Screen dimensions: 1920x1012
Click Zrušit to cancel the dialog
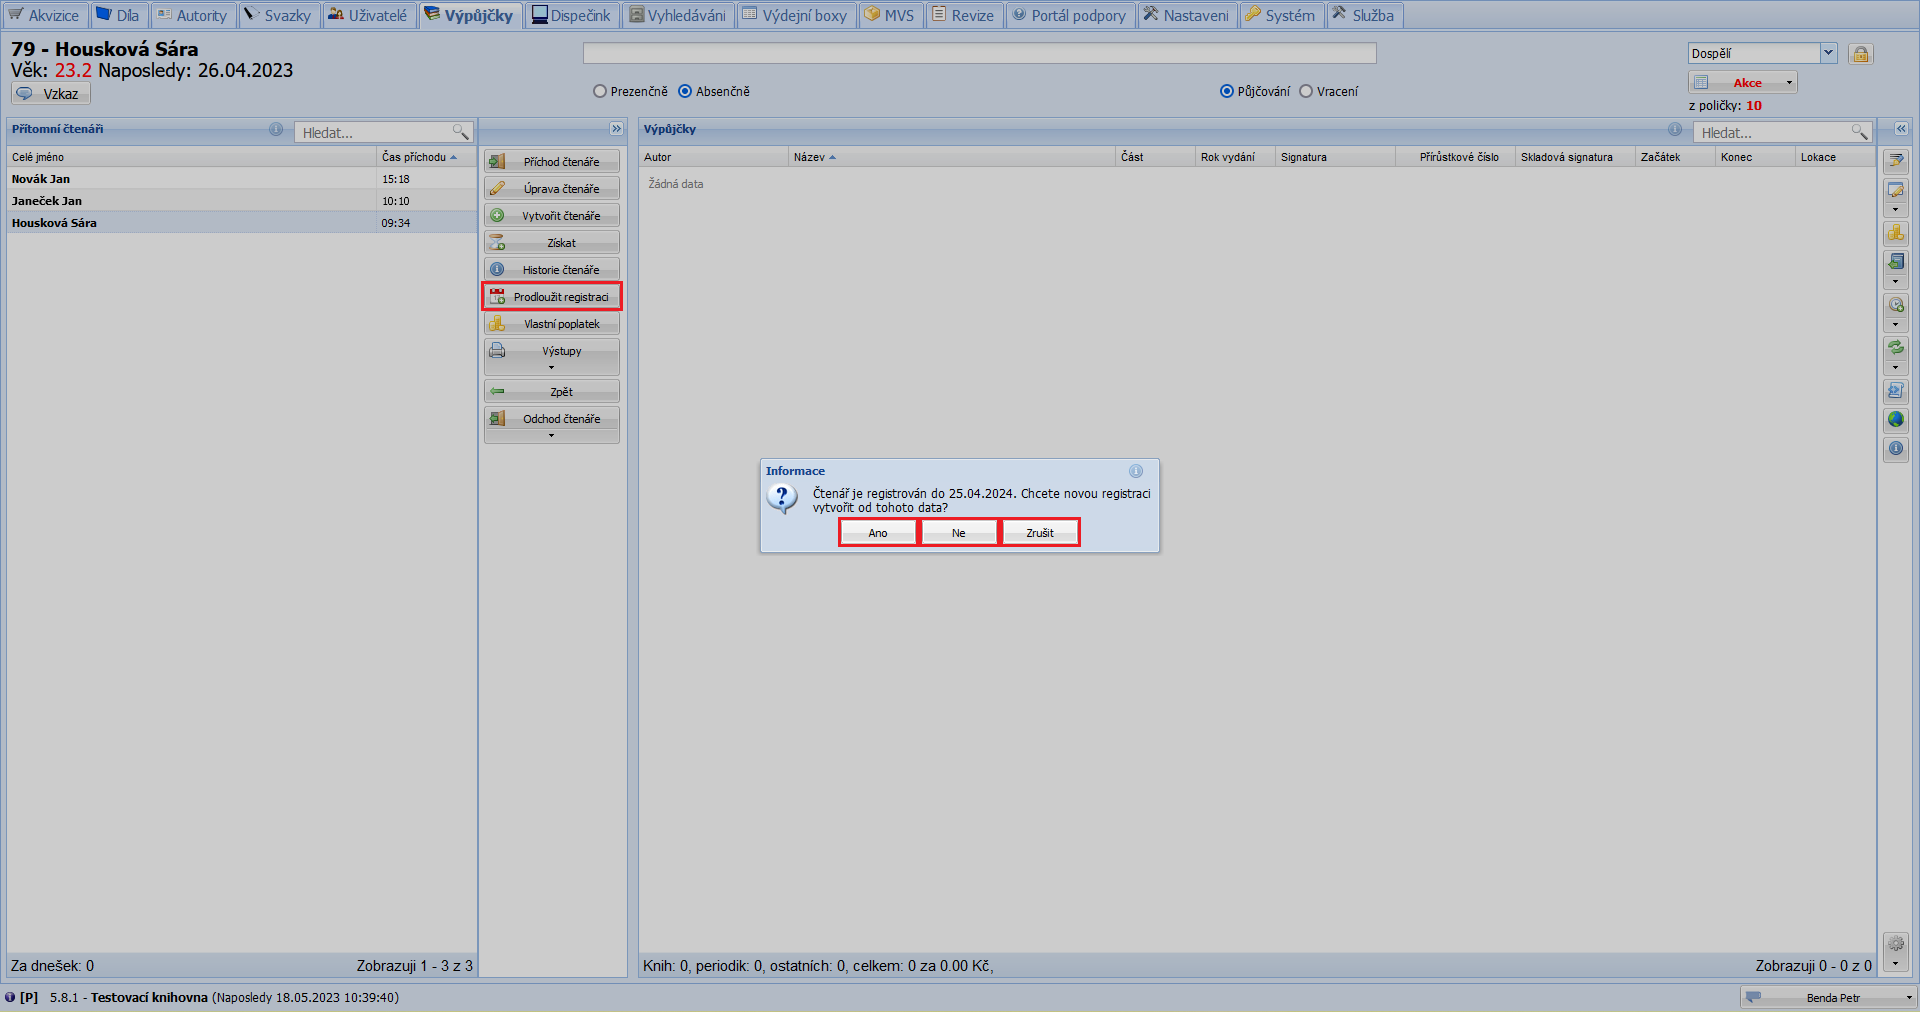(1040, 533)
